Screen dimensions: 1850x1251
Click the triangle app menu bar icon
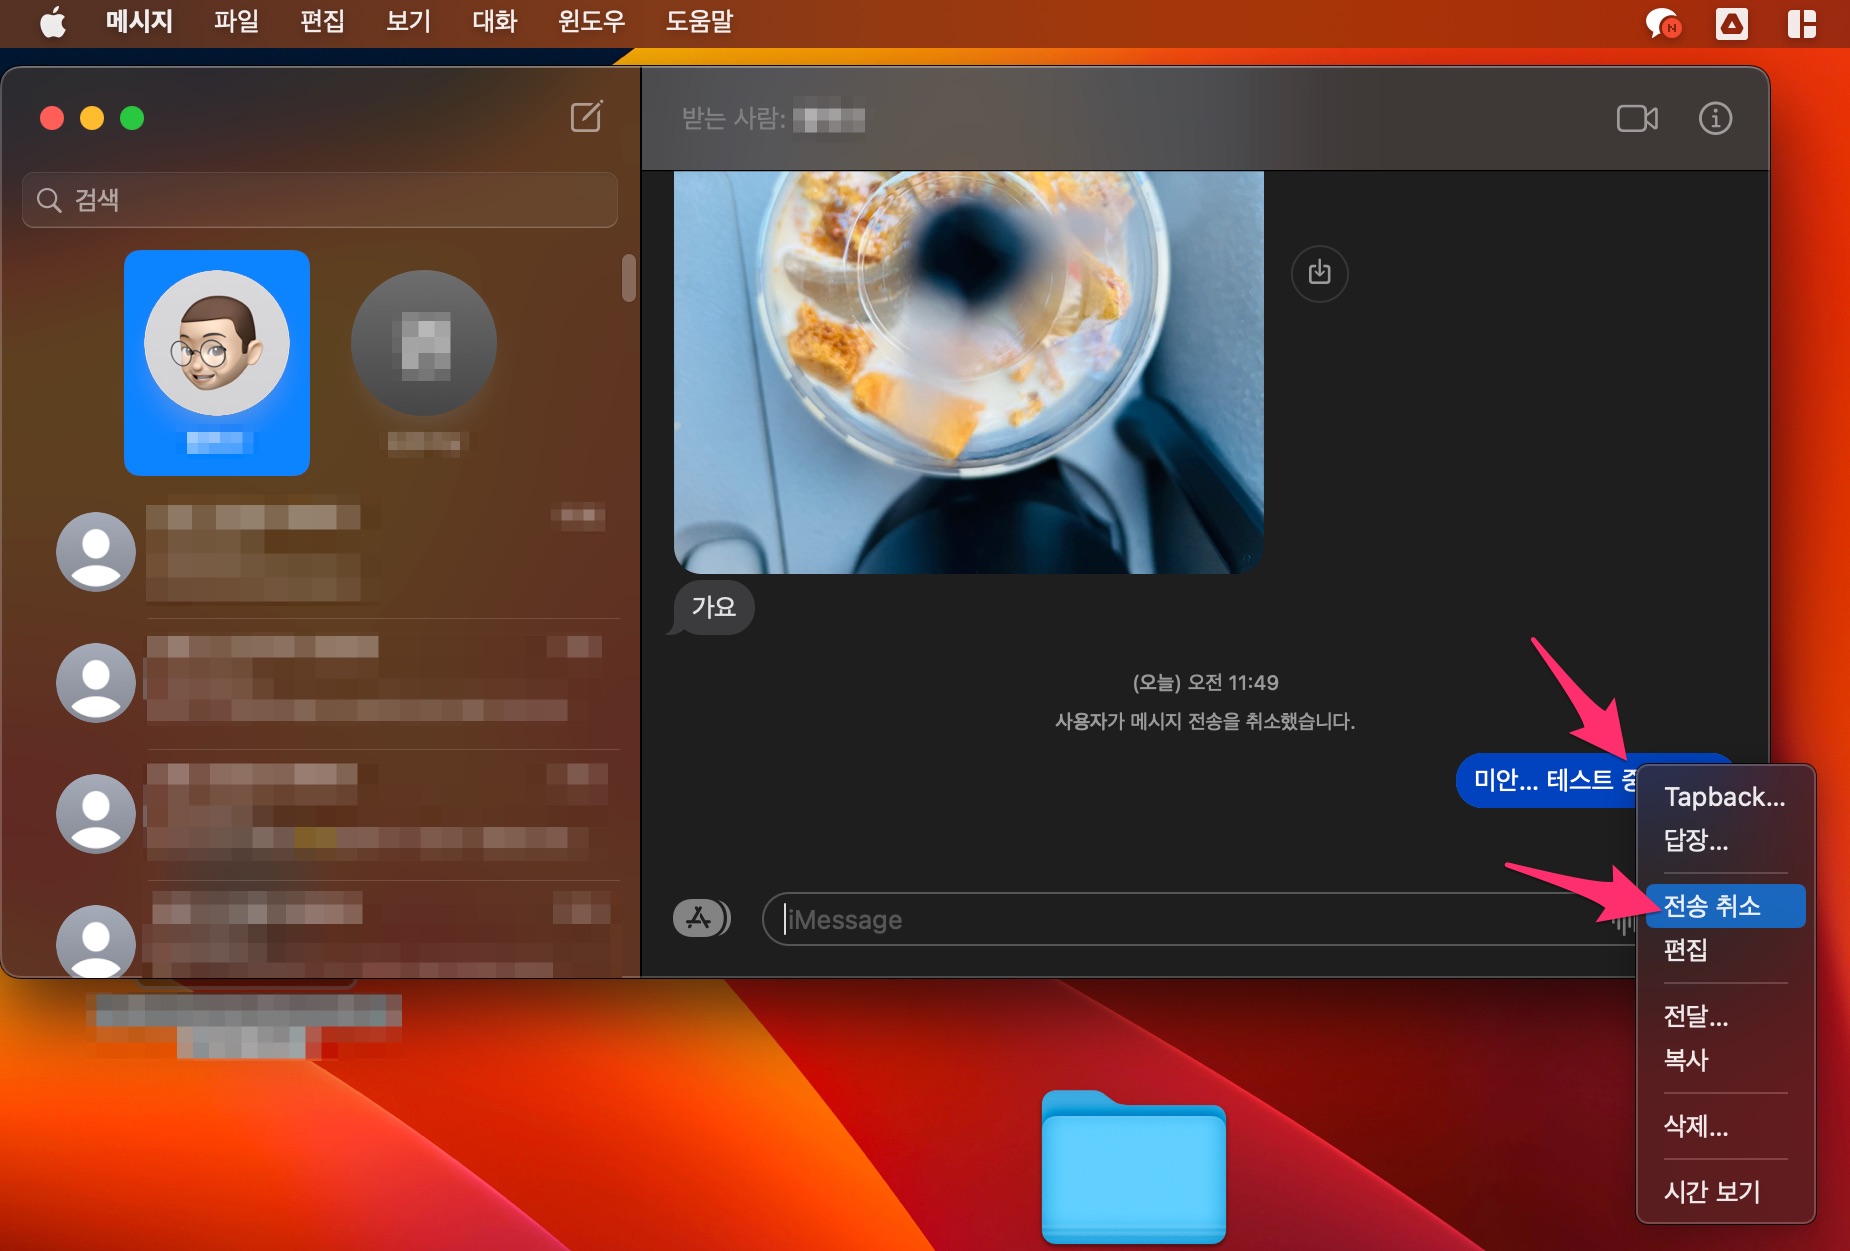1732,23
